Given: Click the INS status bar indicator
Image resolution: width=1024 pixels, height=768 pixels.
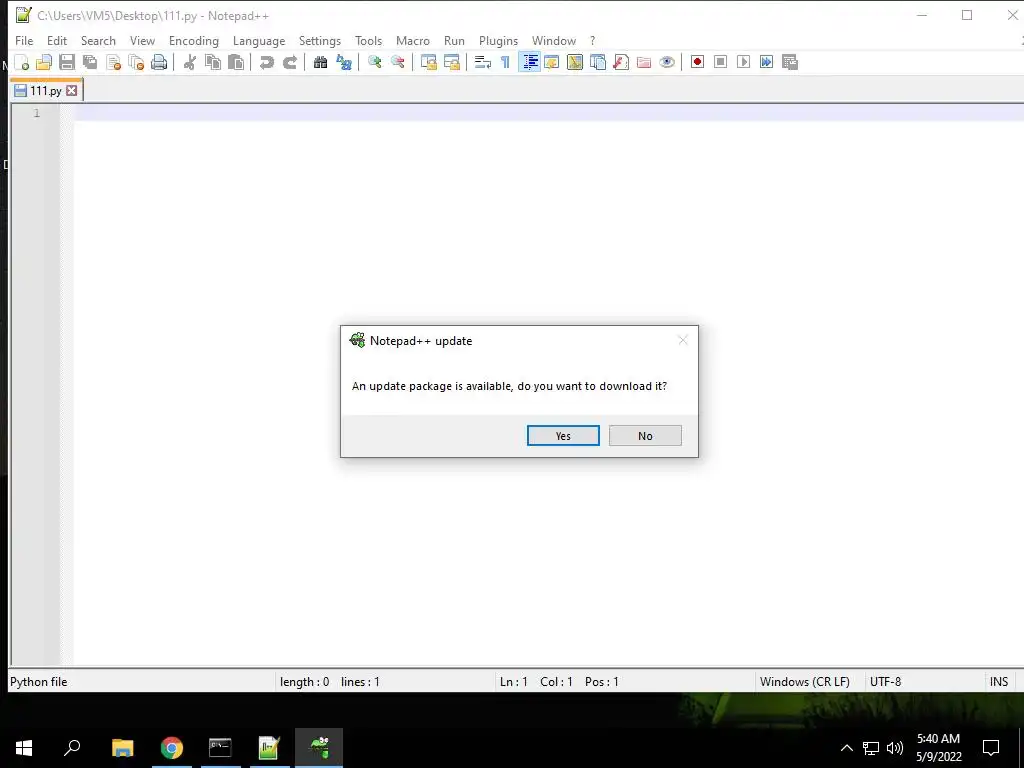Looking at the screenshot, I should (999, 682).
